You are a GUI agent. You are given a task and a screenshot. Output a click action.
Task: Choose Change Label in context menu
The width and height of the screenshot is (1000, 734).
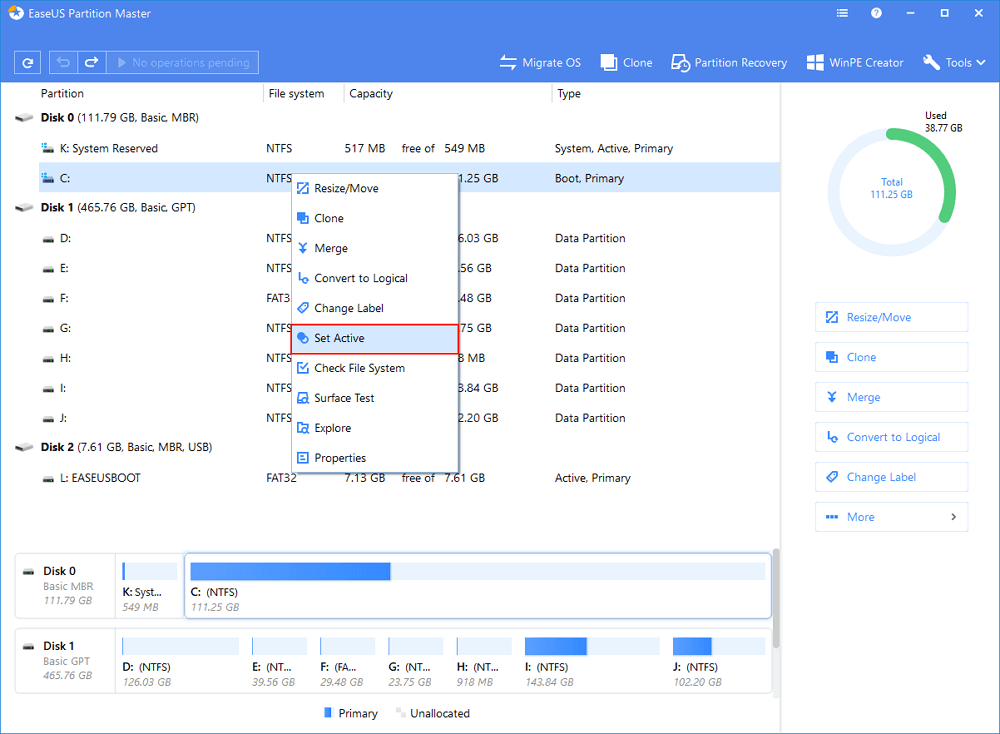[x=374, y=308]
